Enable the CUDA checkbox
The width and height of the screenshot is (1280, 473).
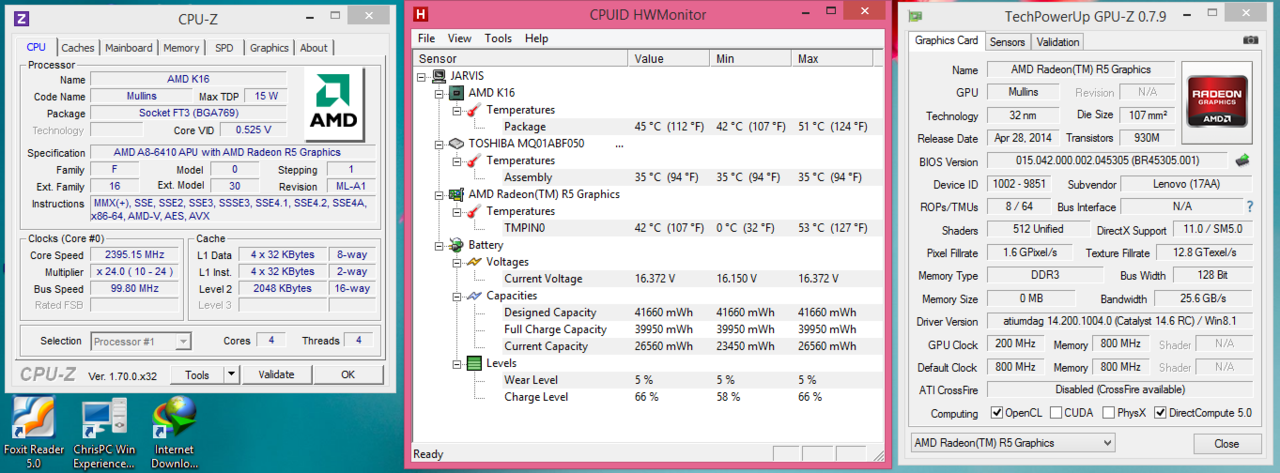coord(1057,413)
